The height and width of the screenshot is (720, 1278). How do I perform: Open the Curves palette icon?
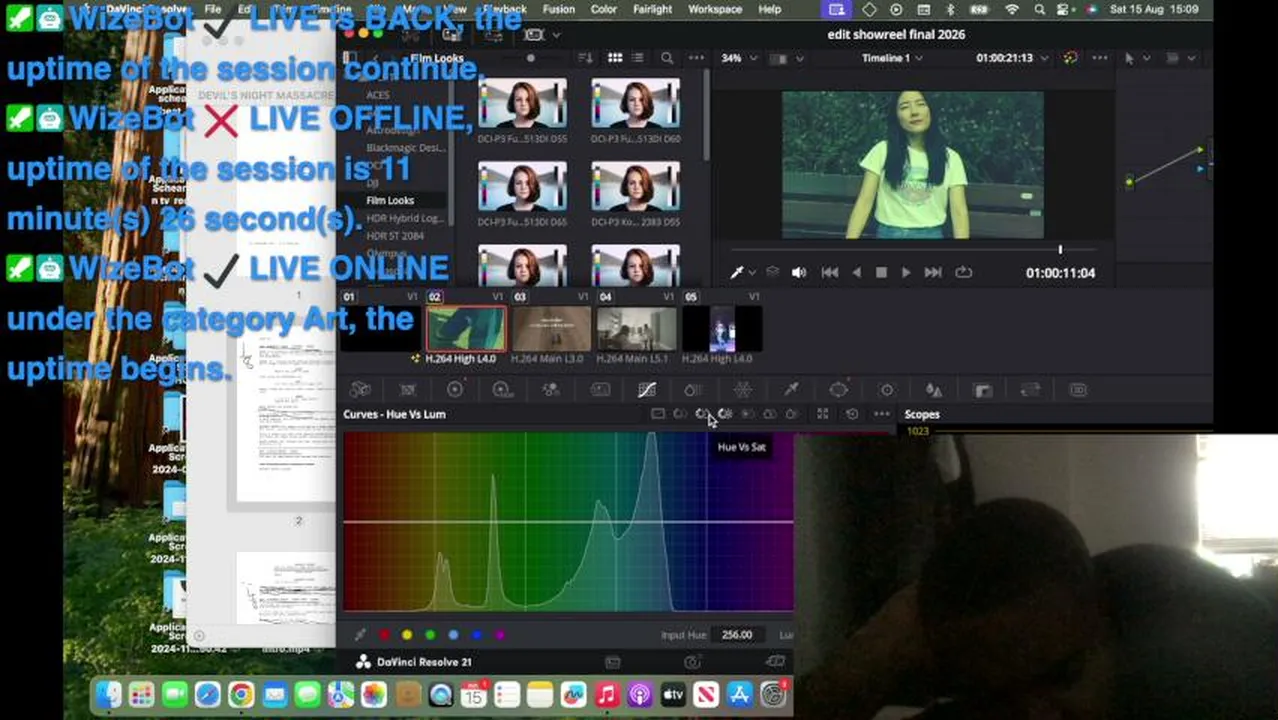pyautogui.click(x=646, y=390)
